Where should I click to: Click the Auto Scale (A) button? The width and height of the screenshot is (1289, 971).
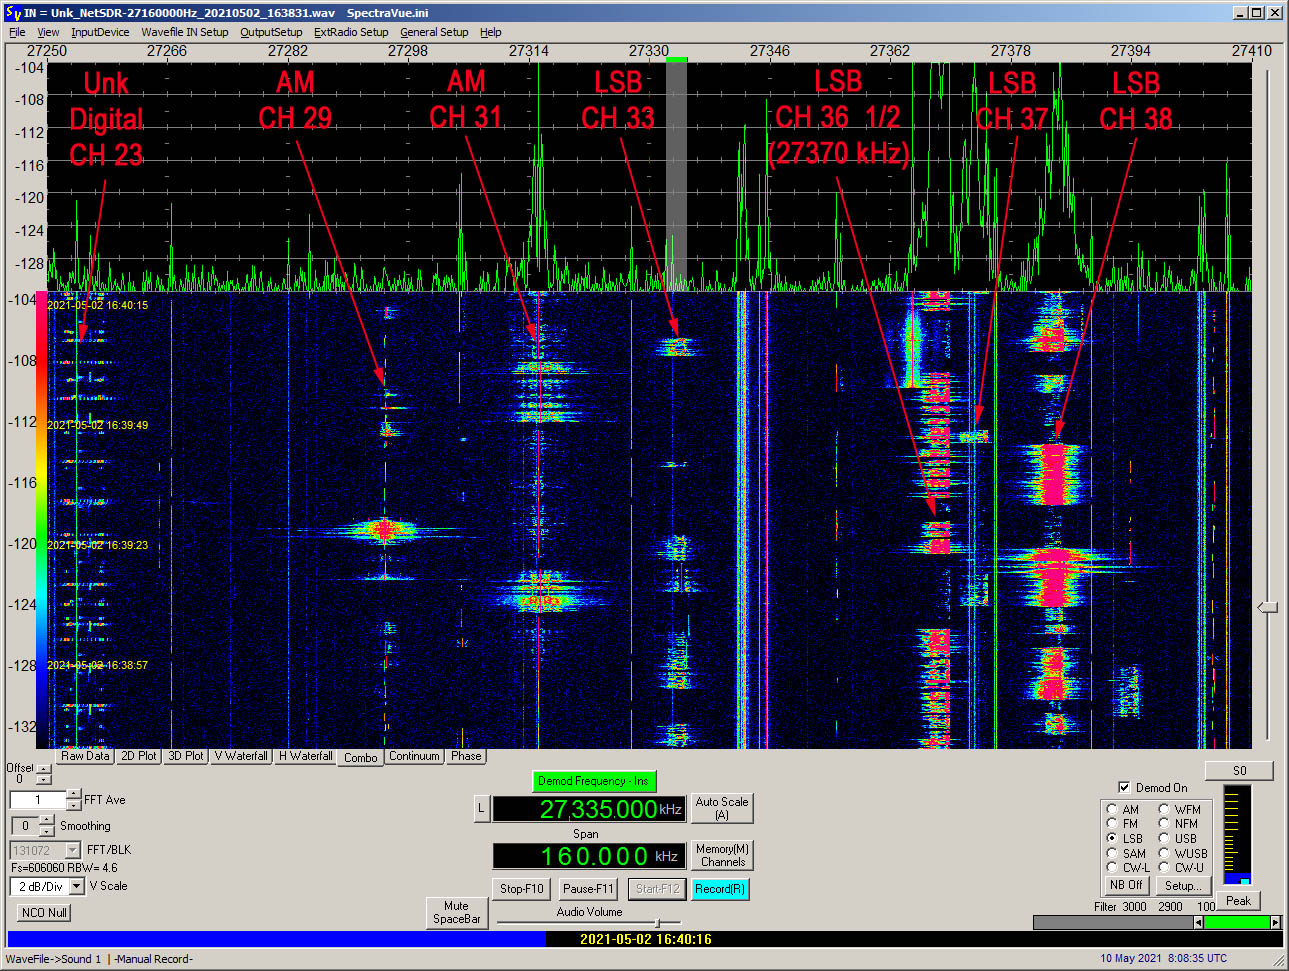tap(722, 808)
